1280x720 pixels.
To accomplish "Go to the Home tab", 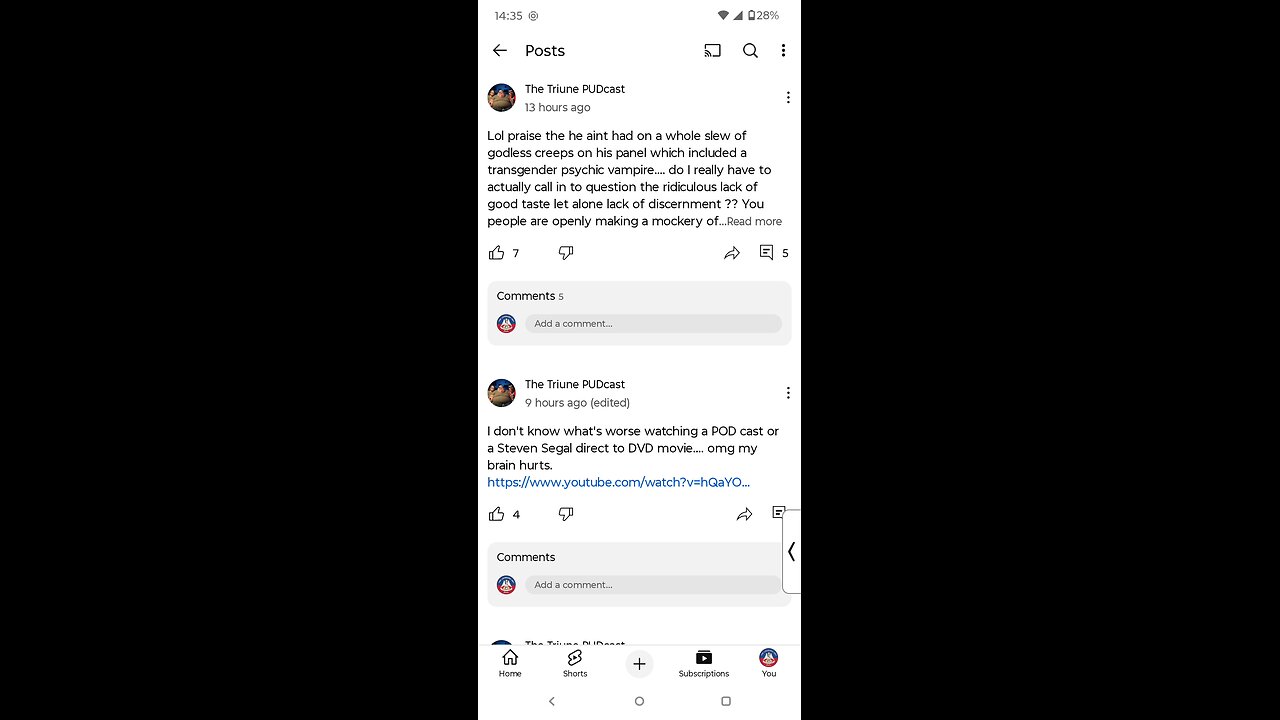I will coord(510,663).
